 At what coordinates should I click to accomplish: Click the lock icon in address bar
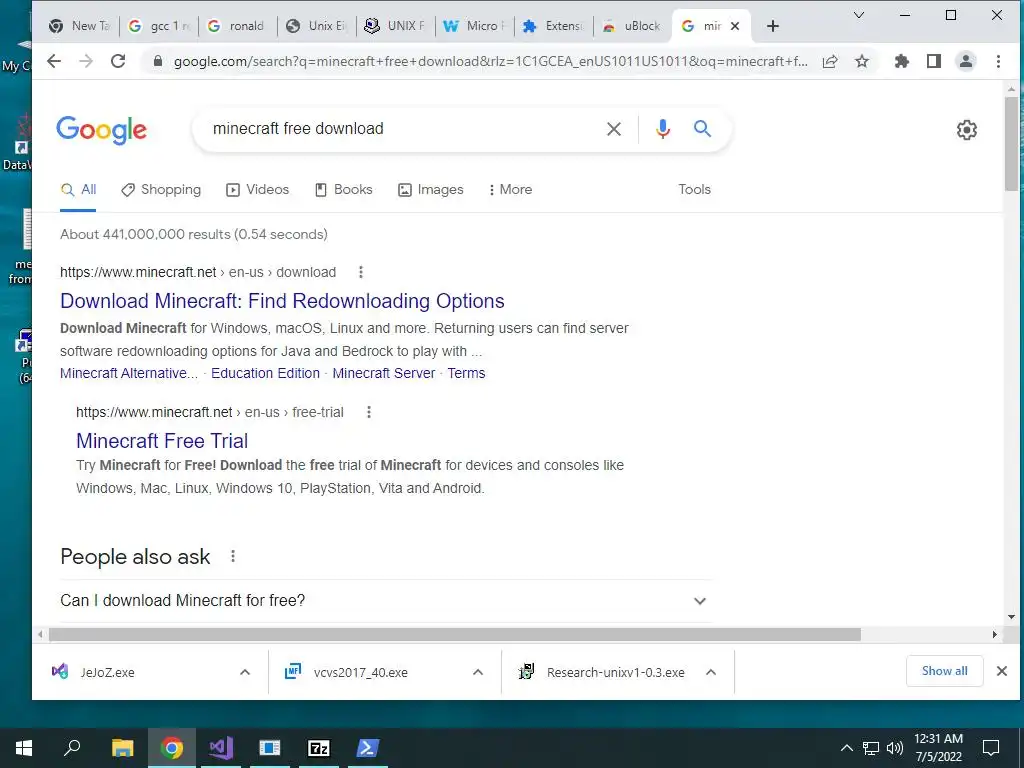click(x=157, y=61)
